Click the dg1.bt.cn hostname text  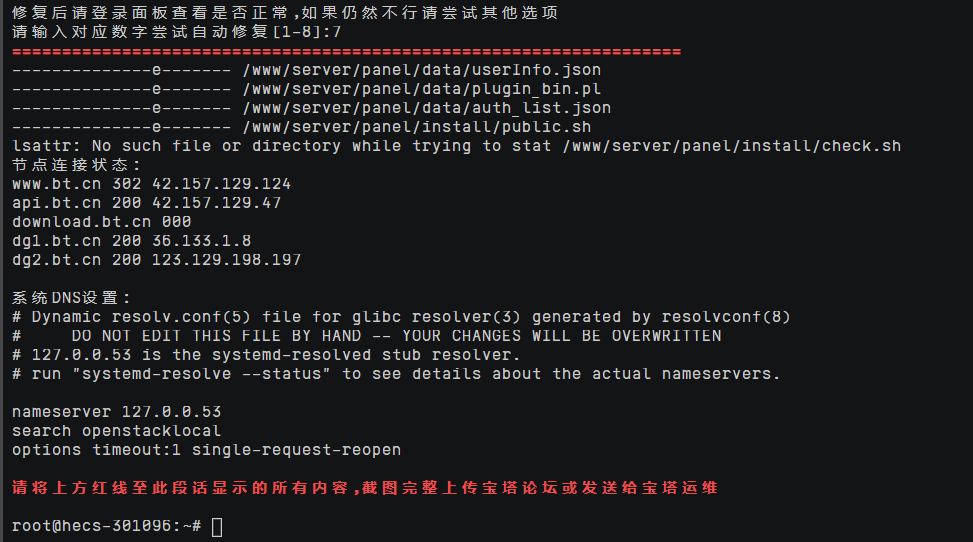[x=56, y=241]
